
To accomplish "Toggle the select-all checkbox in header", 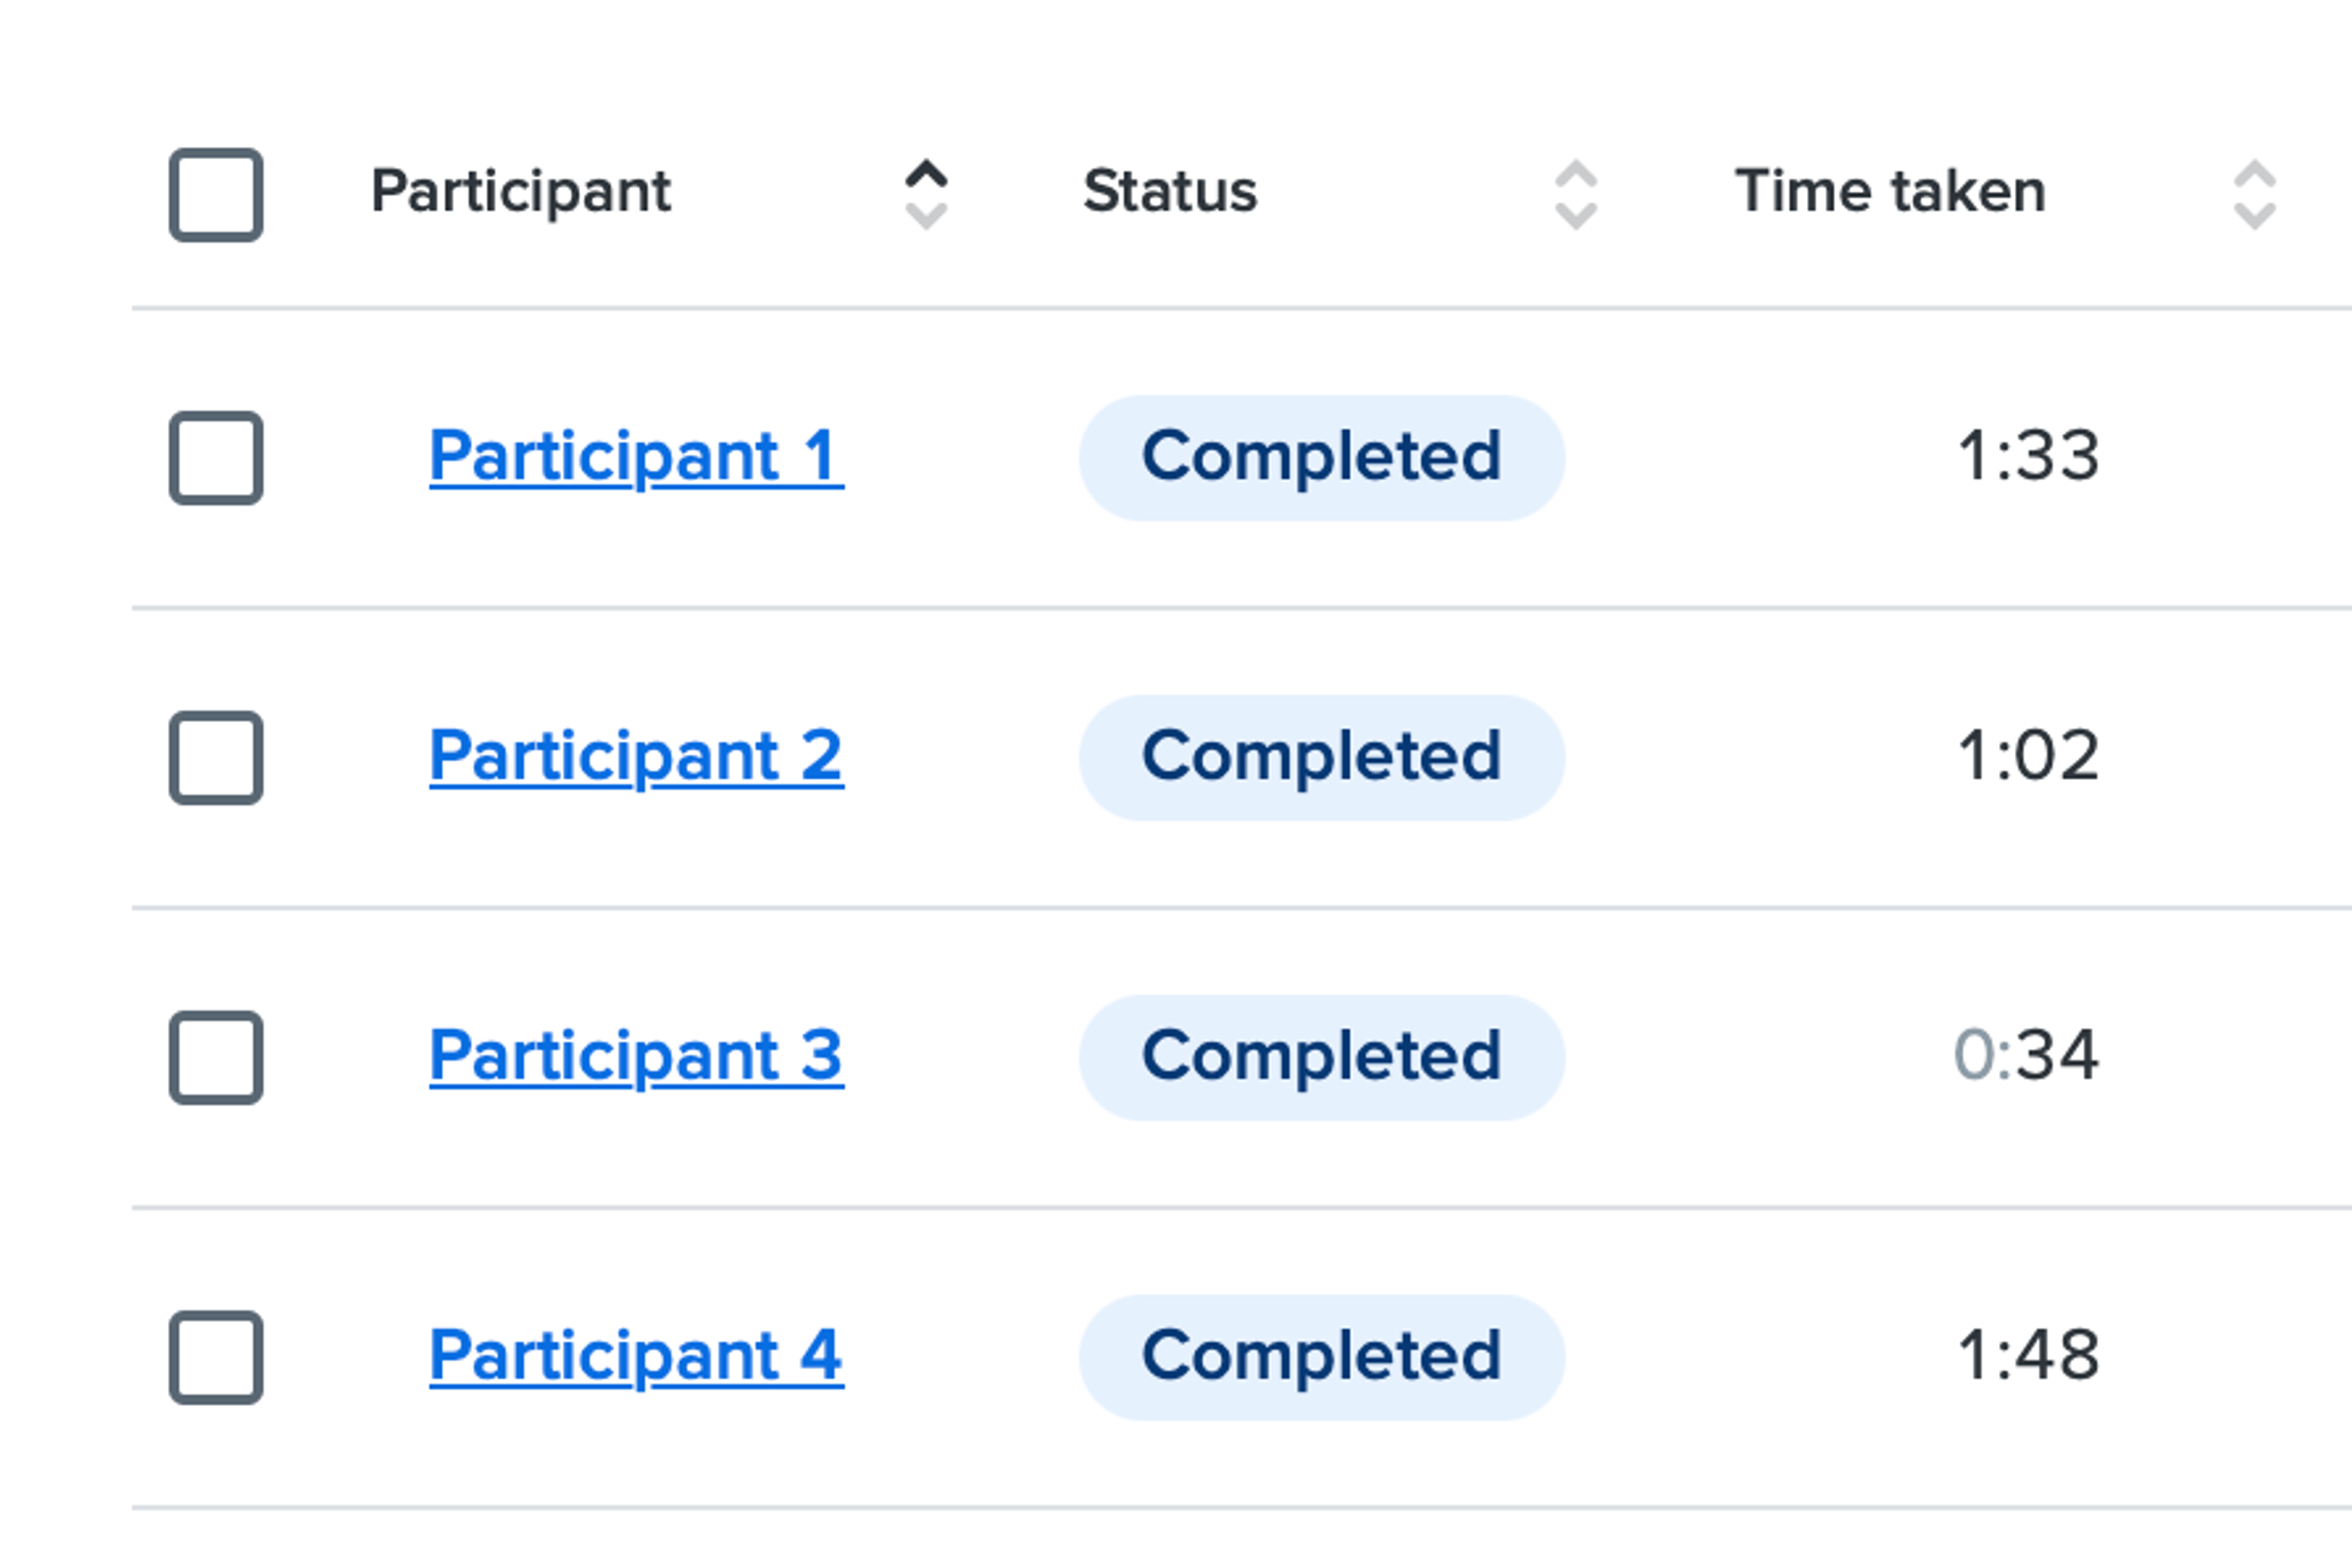I will click(216, 194).
